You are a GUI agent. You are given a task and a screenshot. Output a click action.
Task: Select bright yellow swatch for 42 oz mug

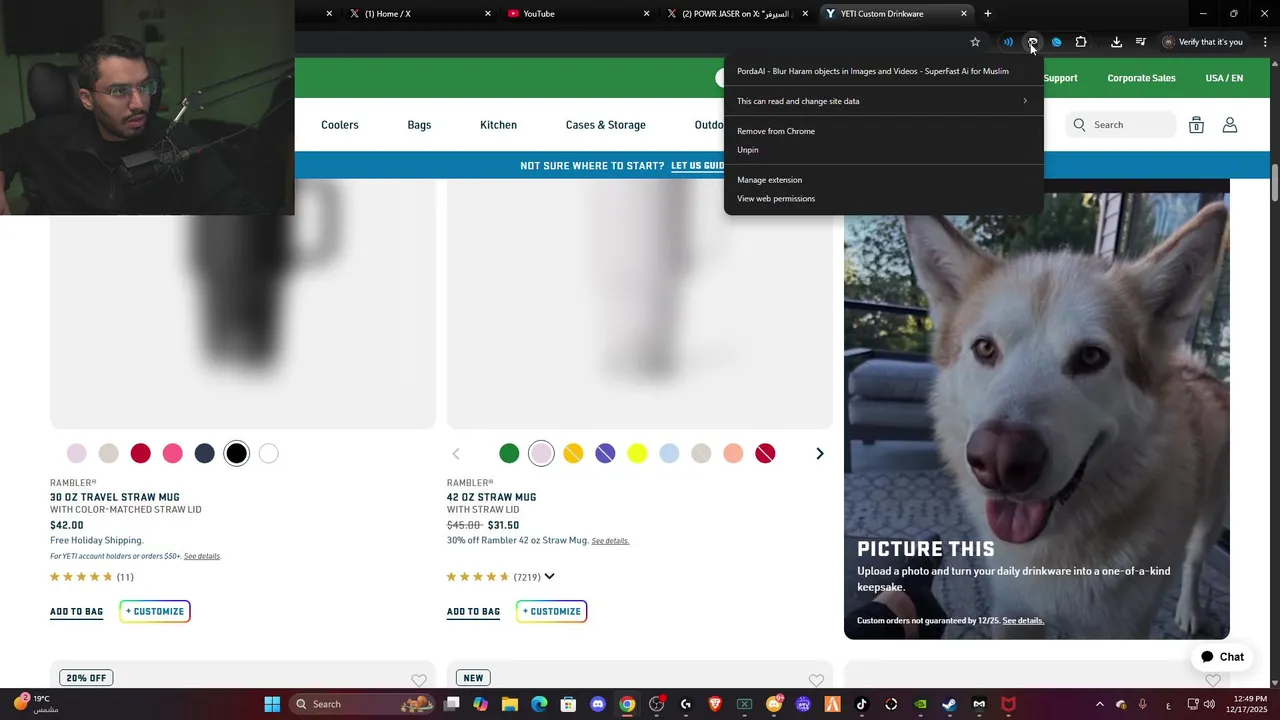pyautogui.click(x=637, y=454)
